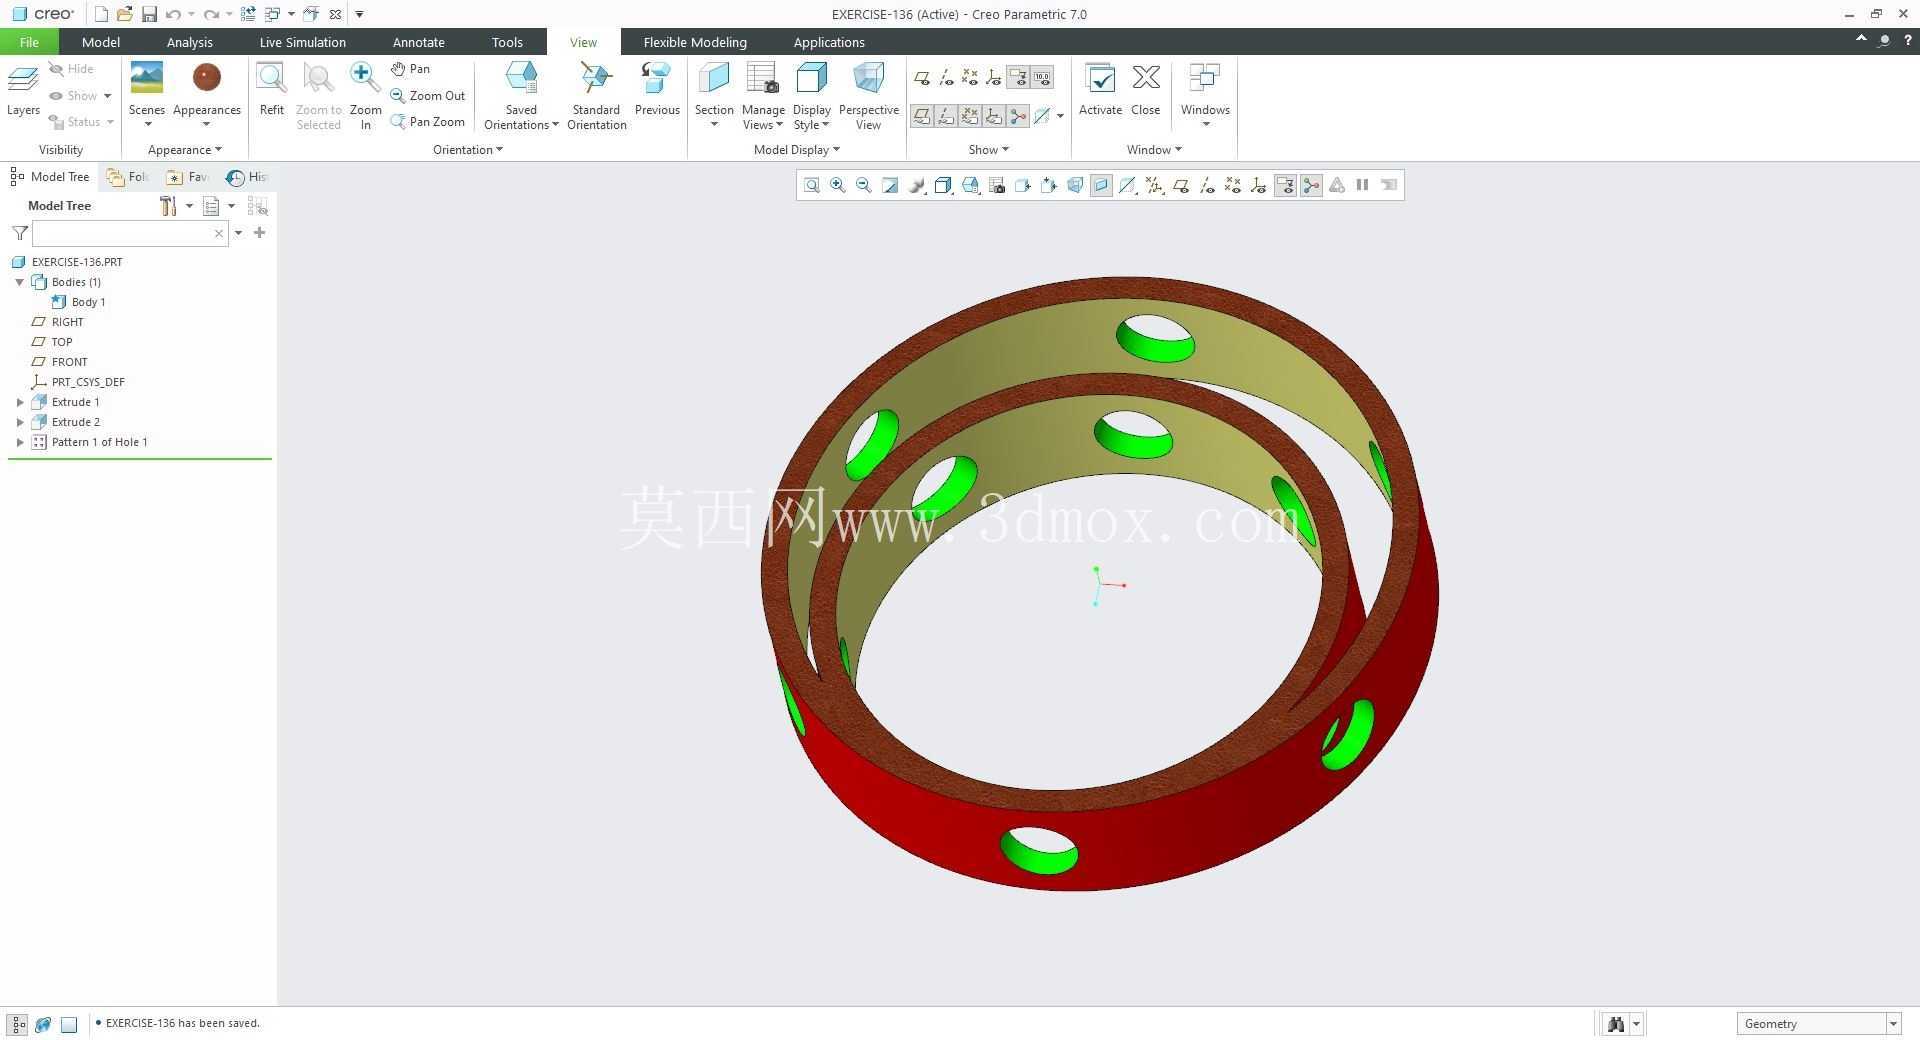Open the File menu
Image resolution: width=1920 pixels, height=1040 pixels.
[x=29, y=42]
